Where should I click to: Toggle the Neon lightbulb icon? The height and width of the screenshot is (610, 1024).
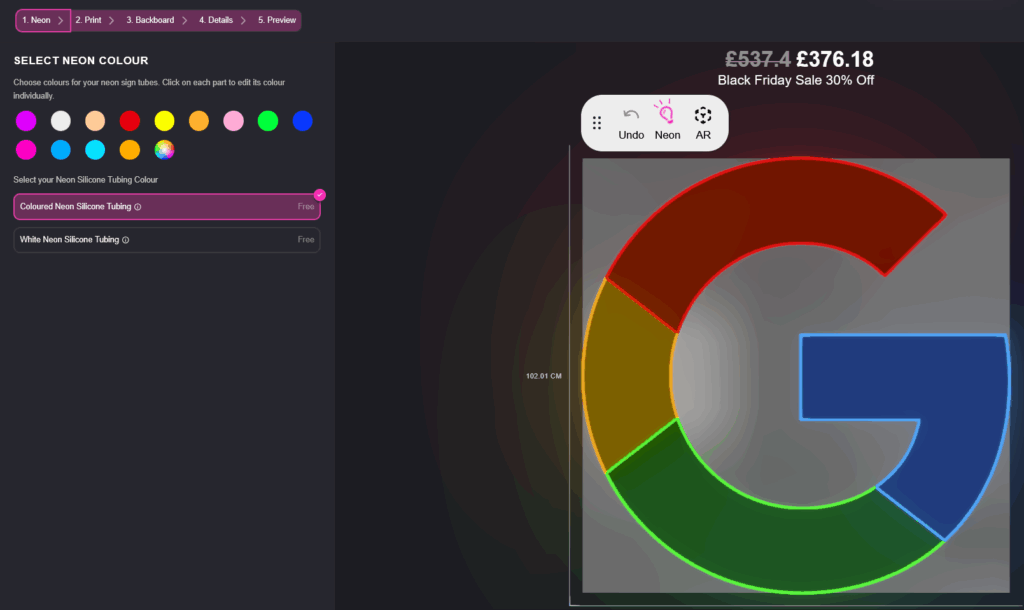667,113
